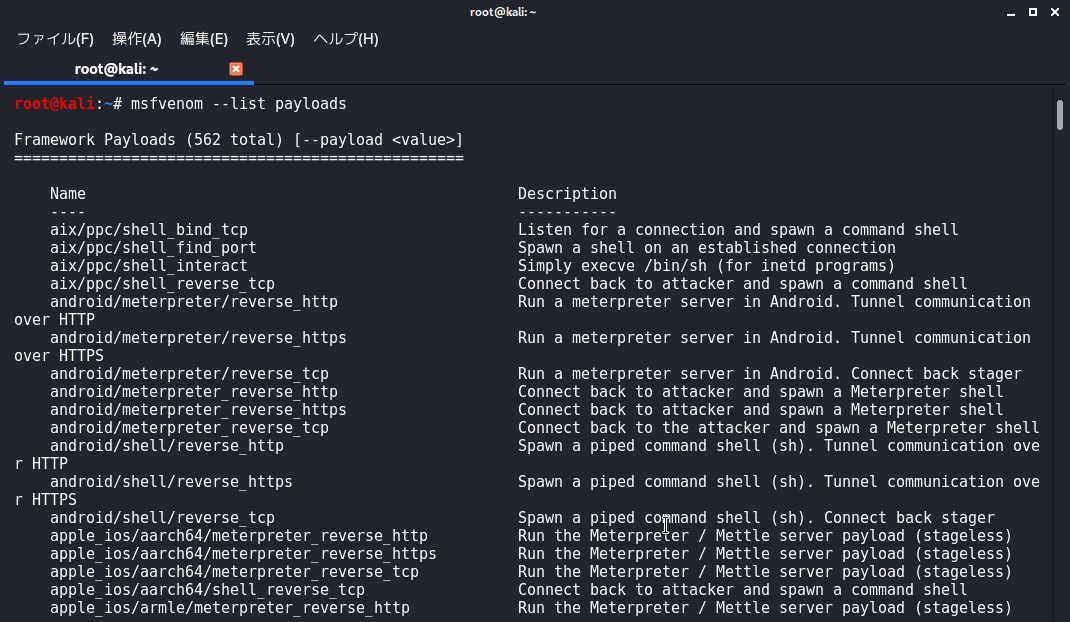Maximize the terminal window
The width and height of the screenshot is (1070, 622).
(1033, 12)
